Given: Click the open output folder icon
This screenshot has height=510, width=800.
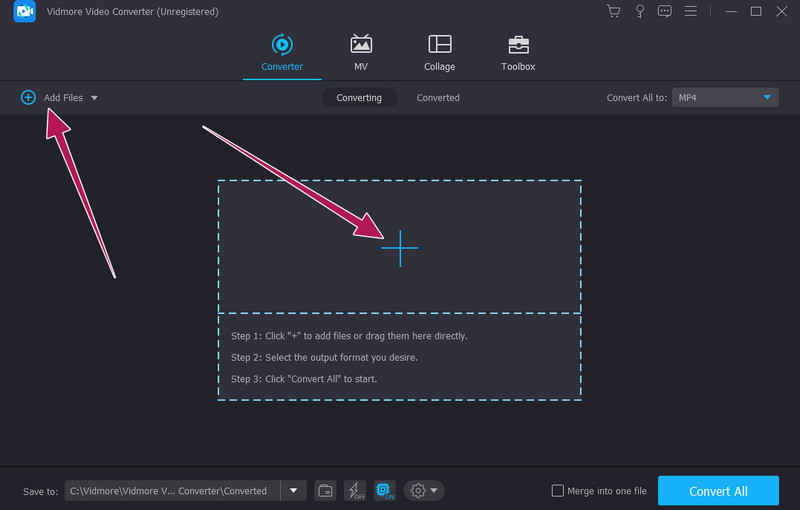Looking at the screenshot, I should coord(326,490).
